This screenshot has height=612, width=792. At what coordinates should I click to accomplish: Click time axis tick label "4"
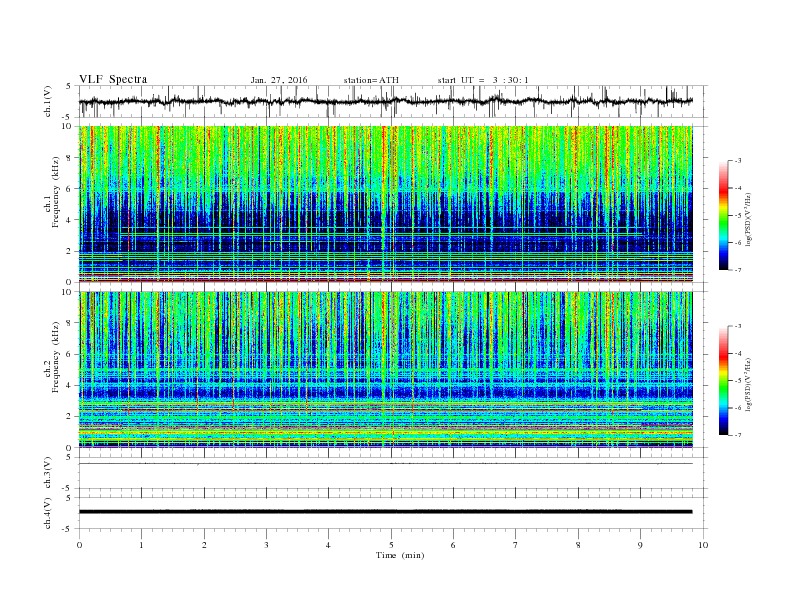coord(328,545)
